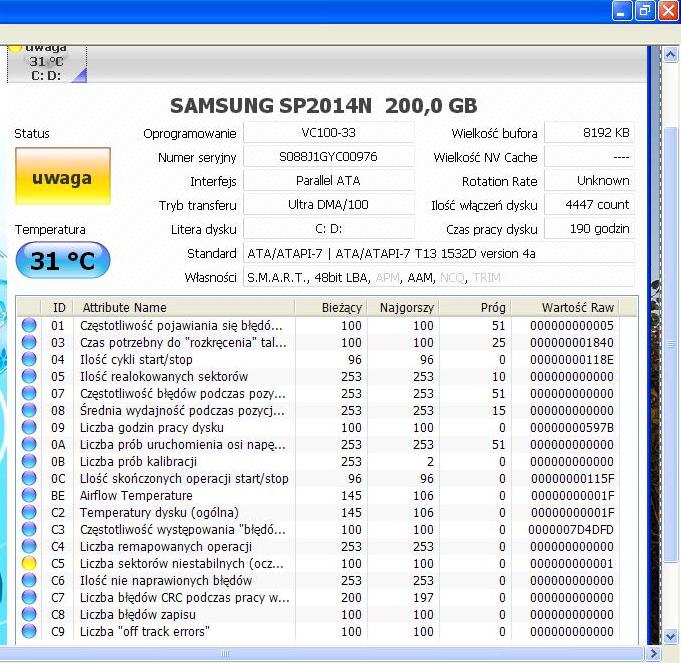The image size is (681, 664).
Task: Click the transfer mode field Ultra DMA/100
Action: click(328, 205)
